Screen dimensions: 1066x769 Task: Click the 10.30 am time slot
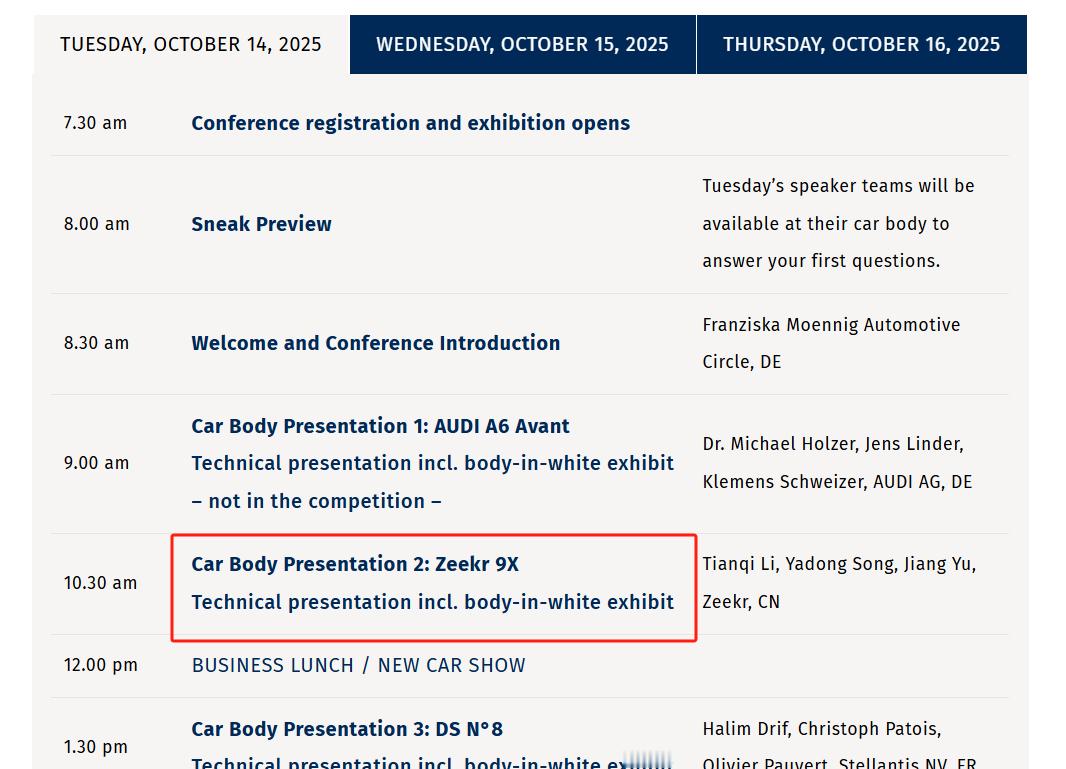(x=101, y=583)
